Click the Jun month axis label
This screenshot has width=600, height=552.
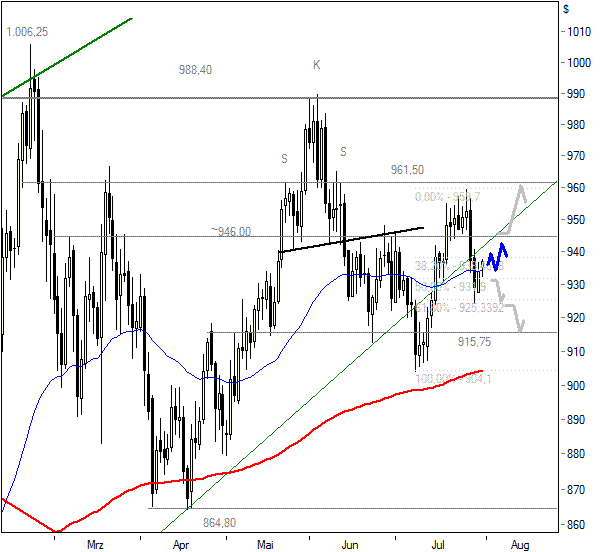350,544
